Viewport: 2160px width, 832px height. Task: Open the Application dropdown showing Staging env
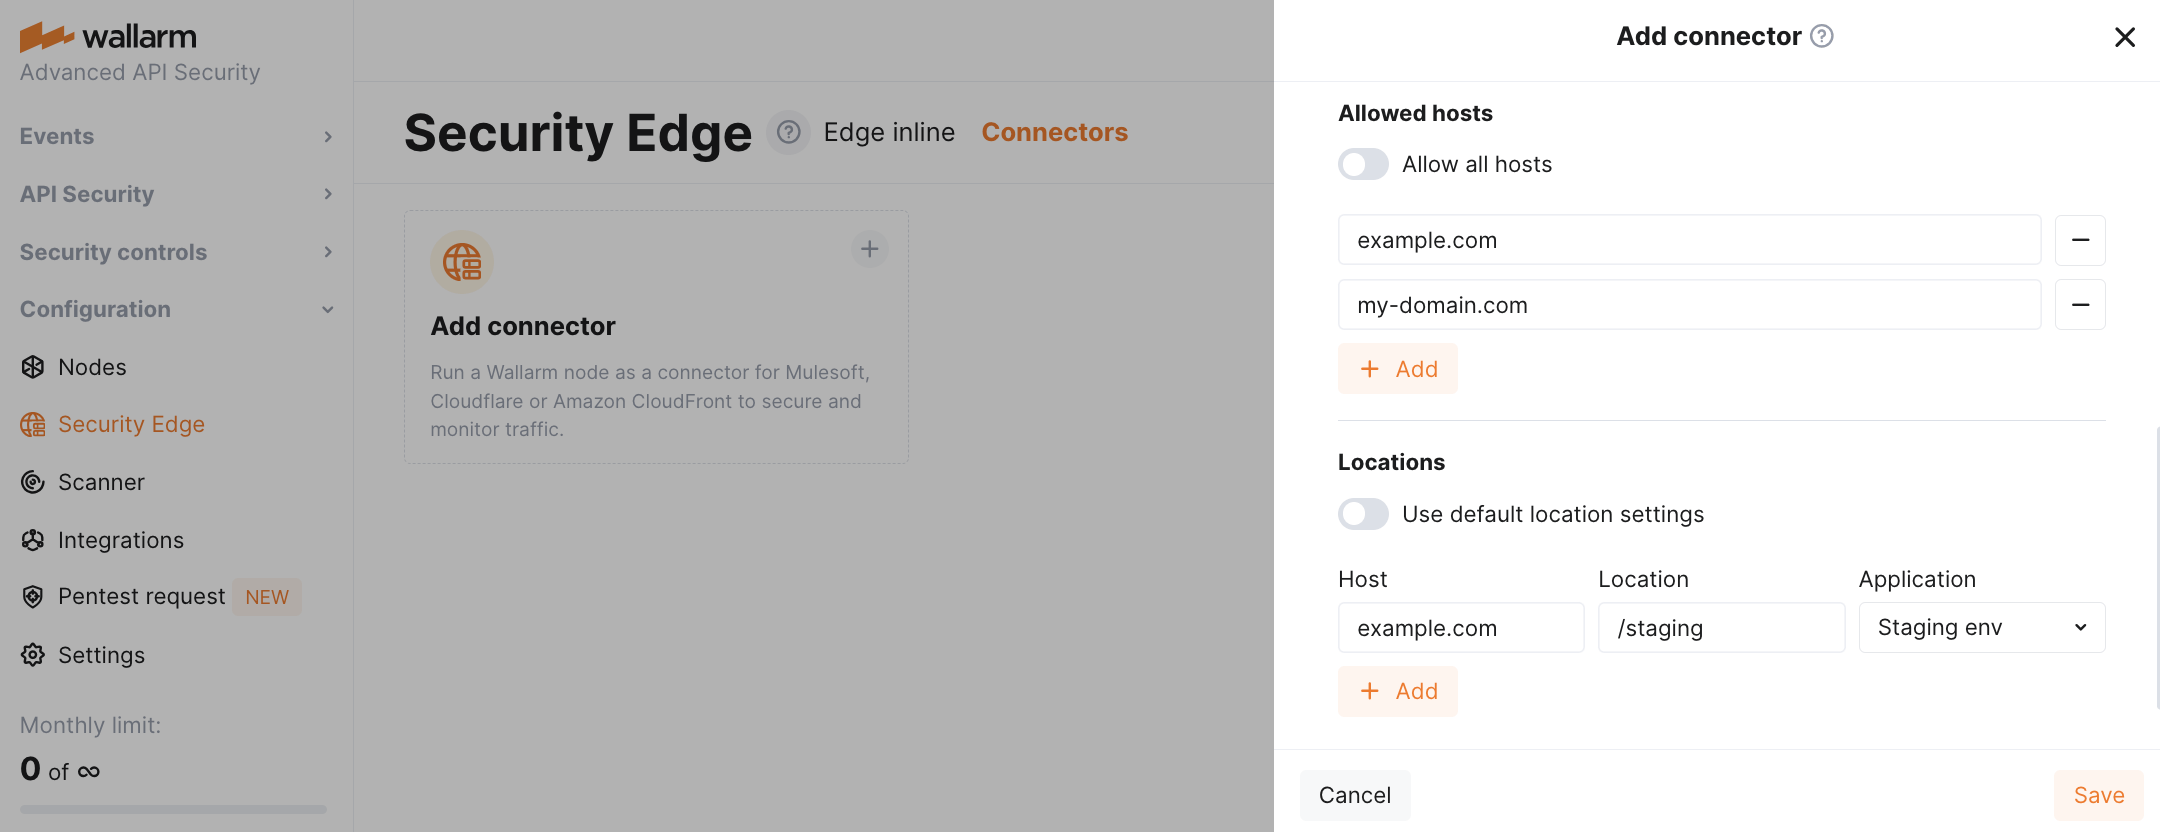click(x=1981, y=628)
